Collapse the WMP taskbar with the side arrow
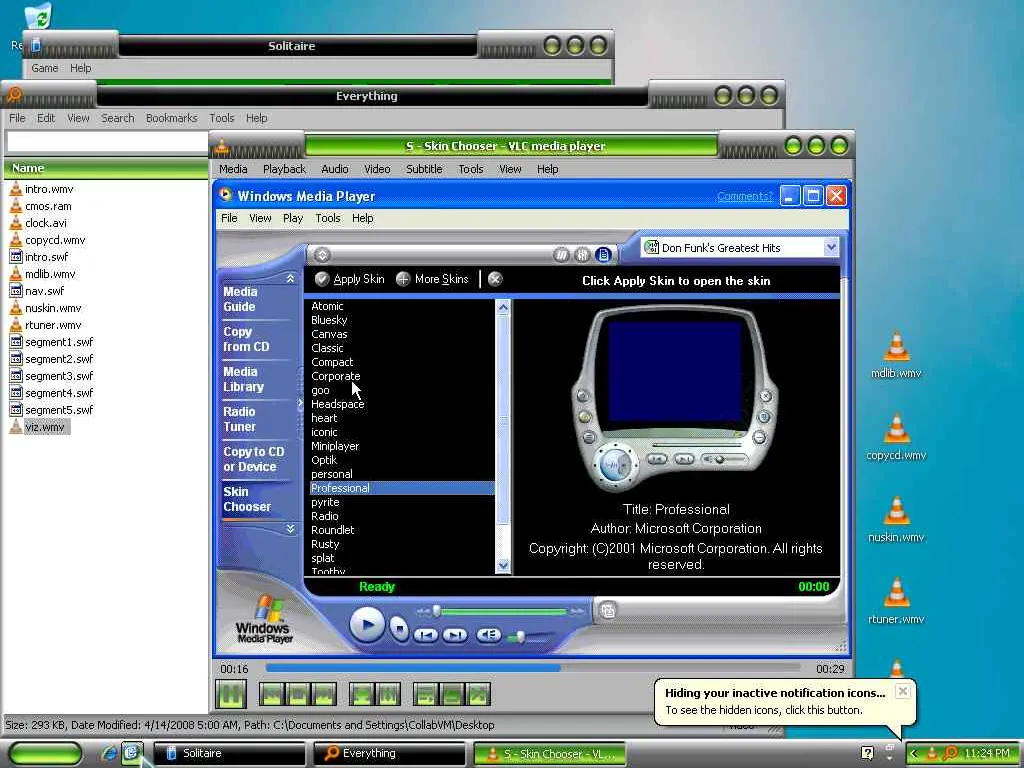 [300, 403]
